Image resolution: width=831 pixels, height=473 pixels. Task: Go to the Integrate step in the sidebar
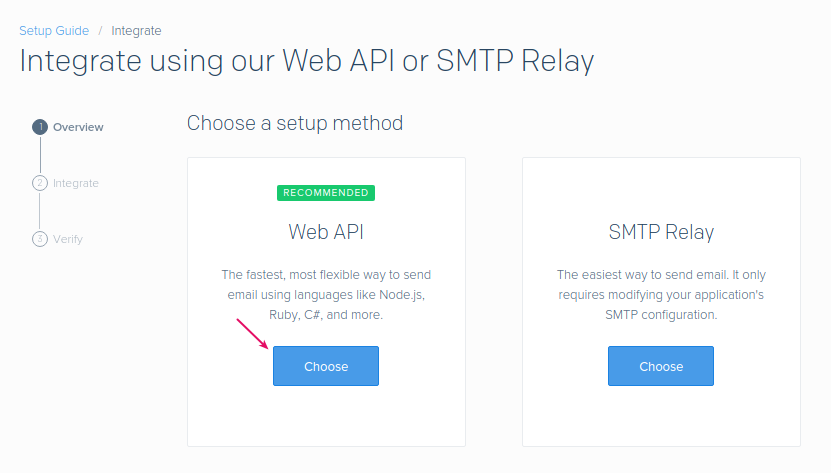point(76,183)
